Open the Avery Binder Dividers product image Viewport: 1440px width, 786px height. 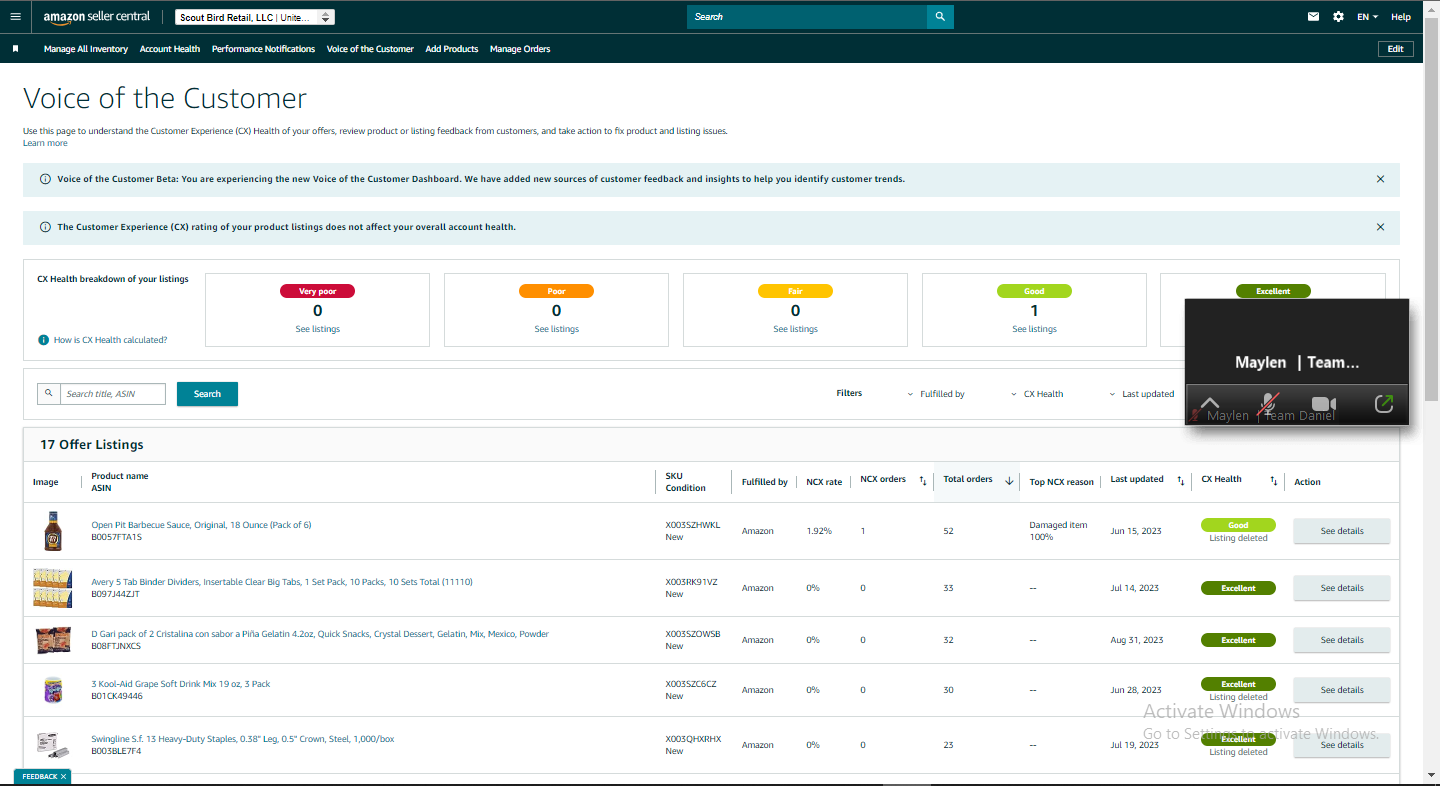click(x=52, y=588)
